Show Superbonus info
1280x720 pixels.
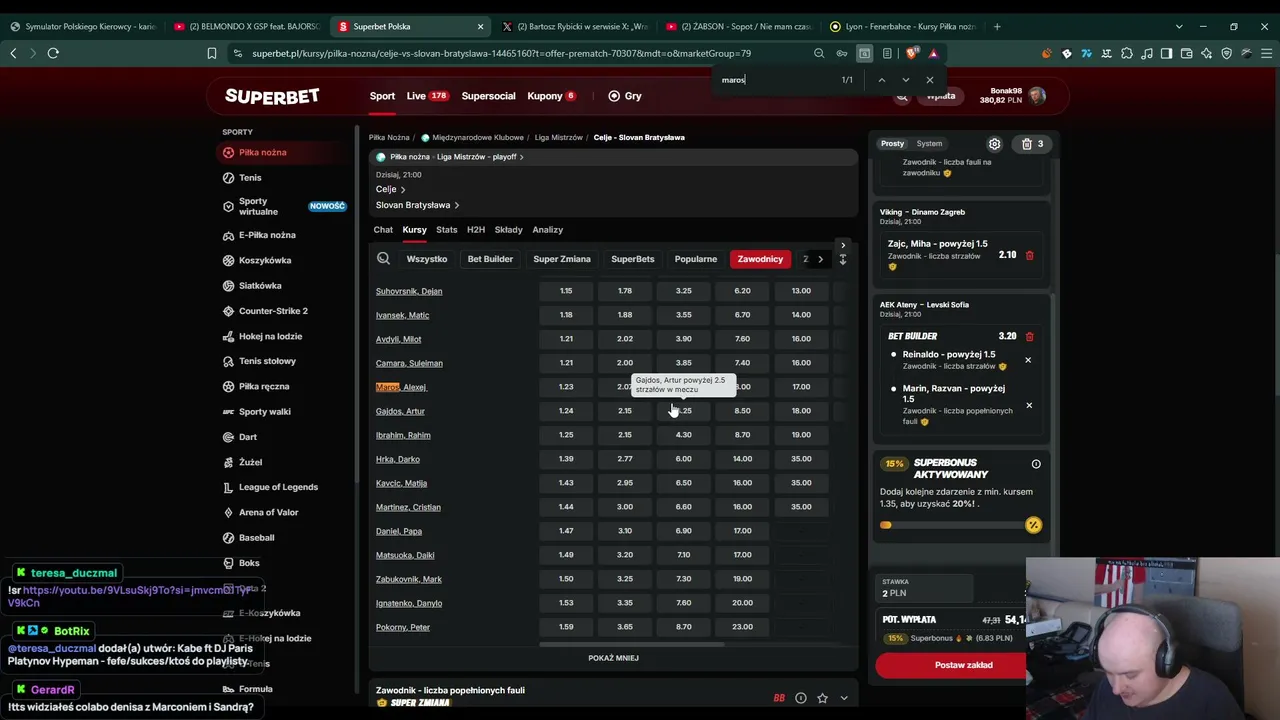click(1036, 464)
